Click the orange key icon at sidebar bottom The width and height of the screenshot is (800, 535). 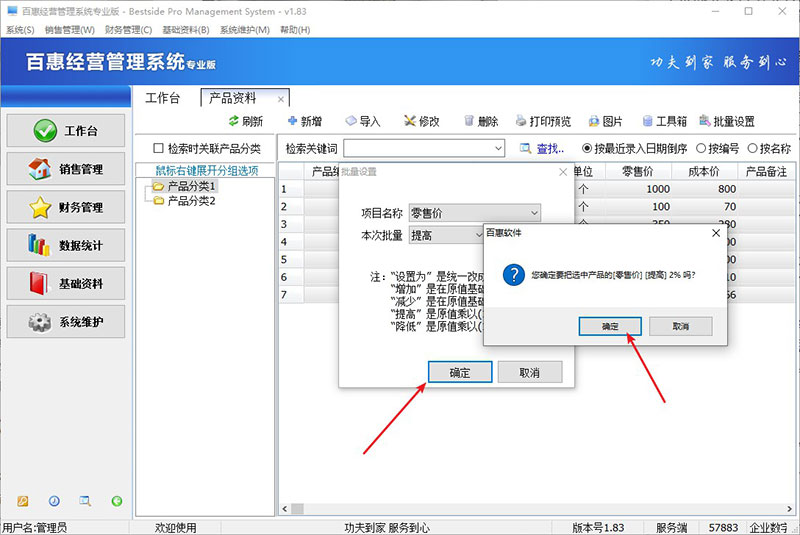[22, 501]
